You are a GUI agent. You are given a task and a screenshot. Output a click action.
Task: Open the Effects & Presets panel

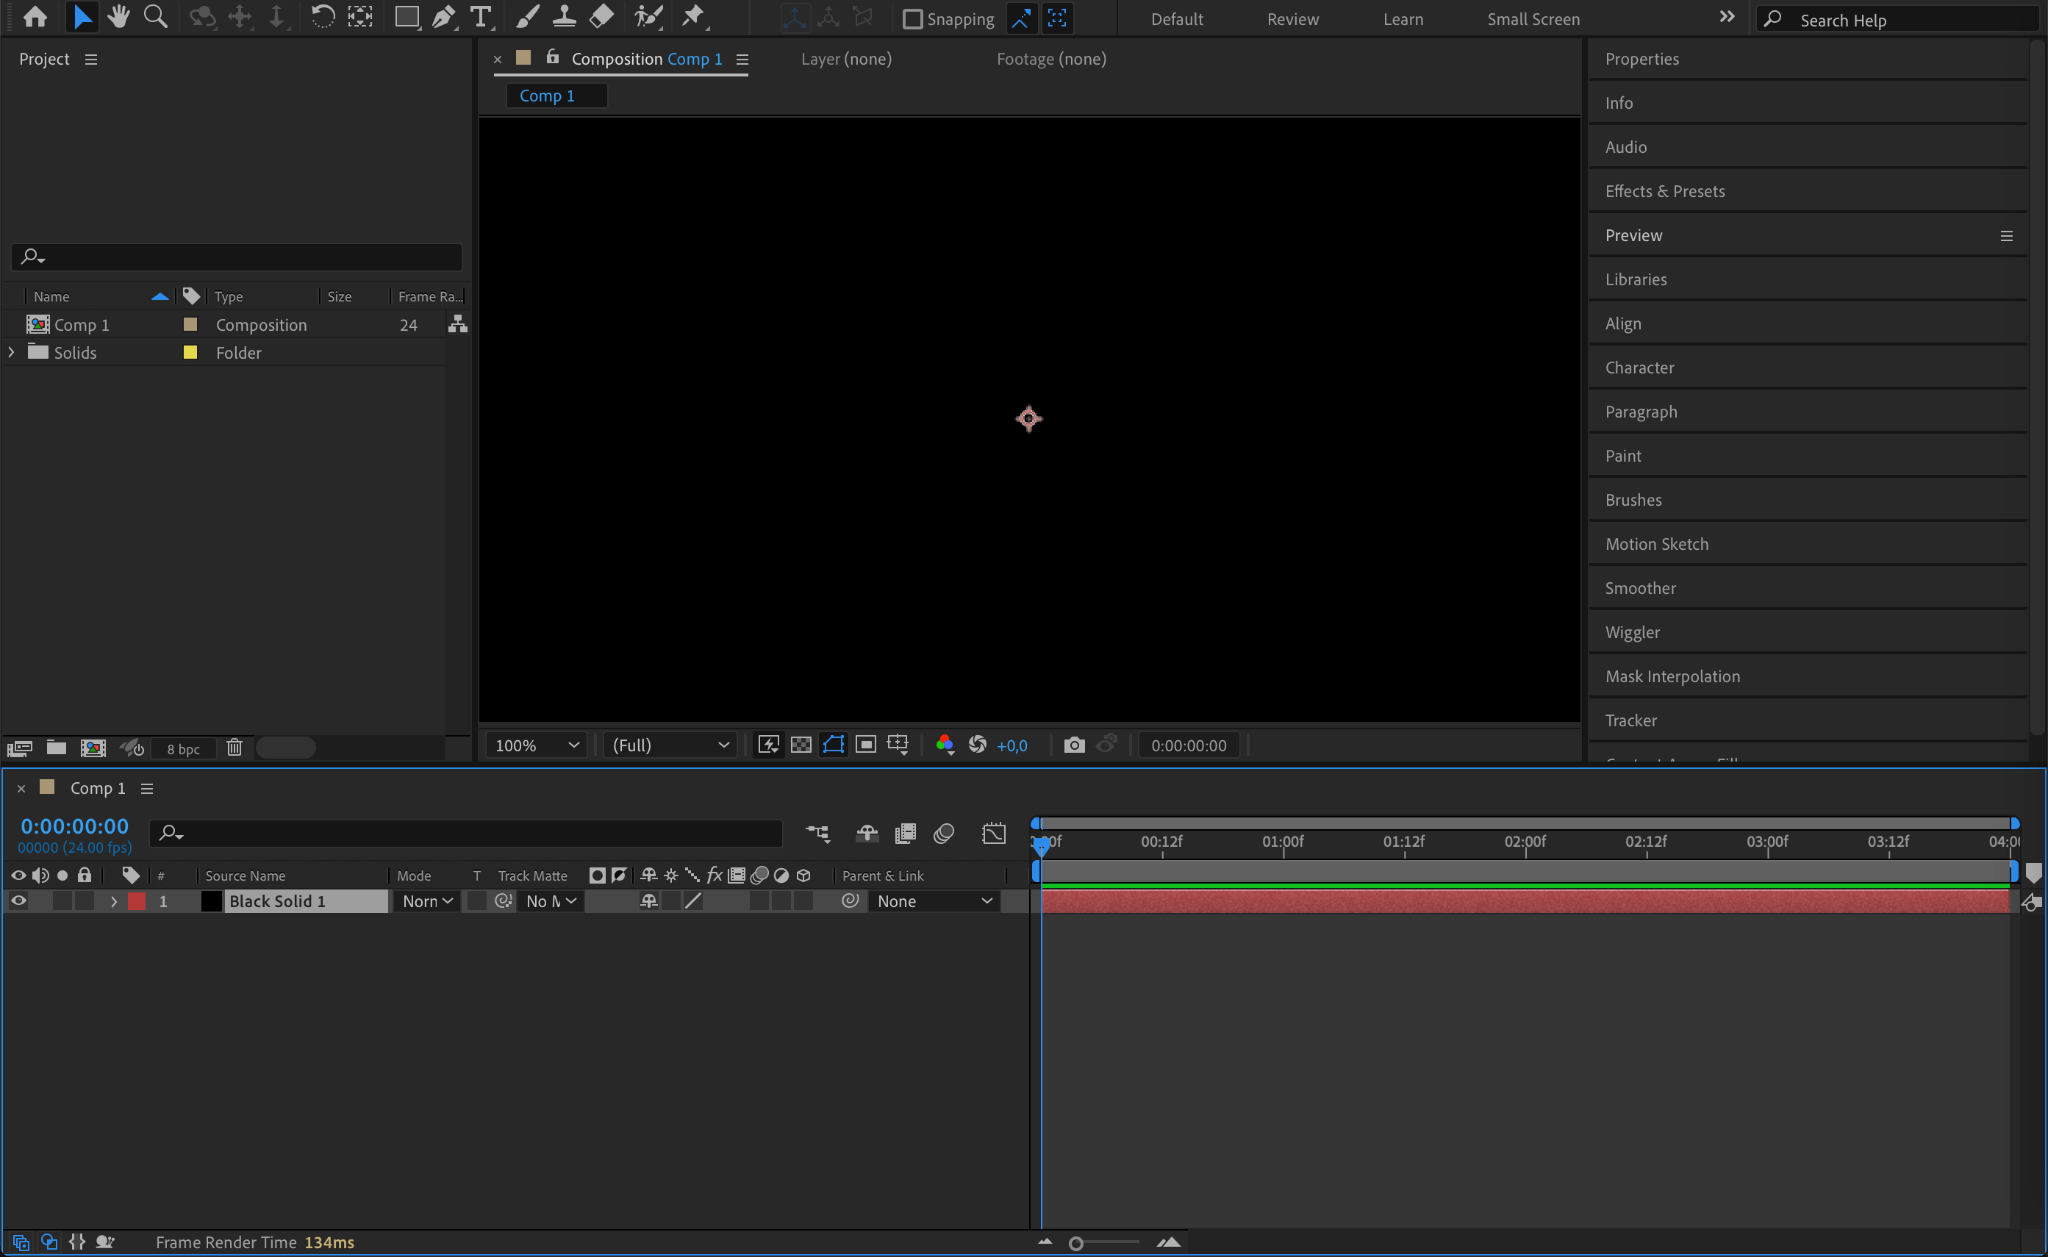click(x=1664, y=191)
